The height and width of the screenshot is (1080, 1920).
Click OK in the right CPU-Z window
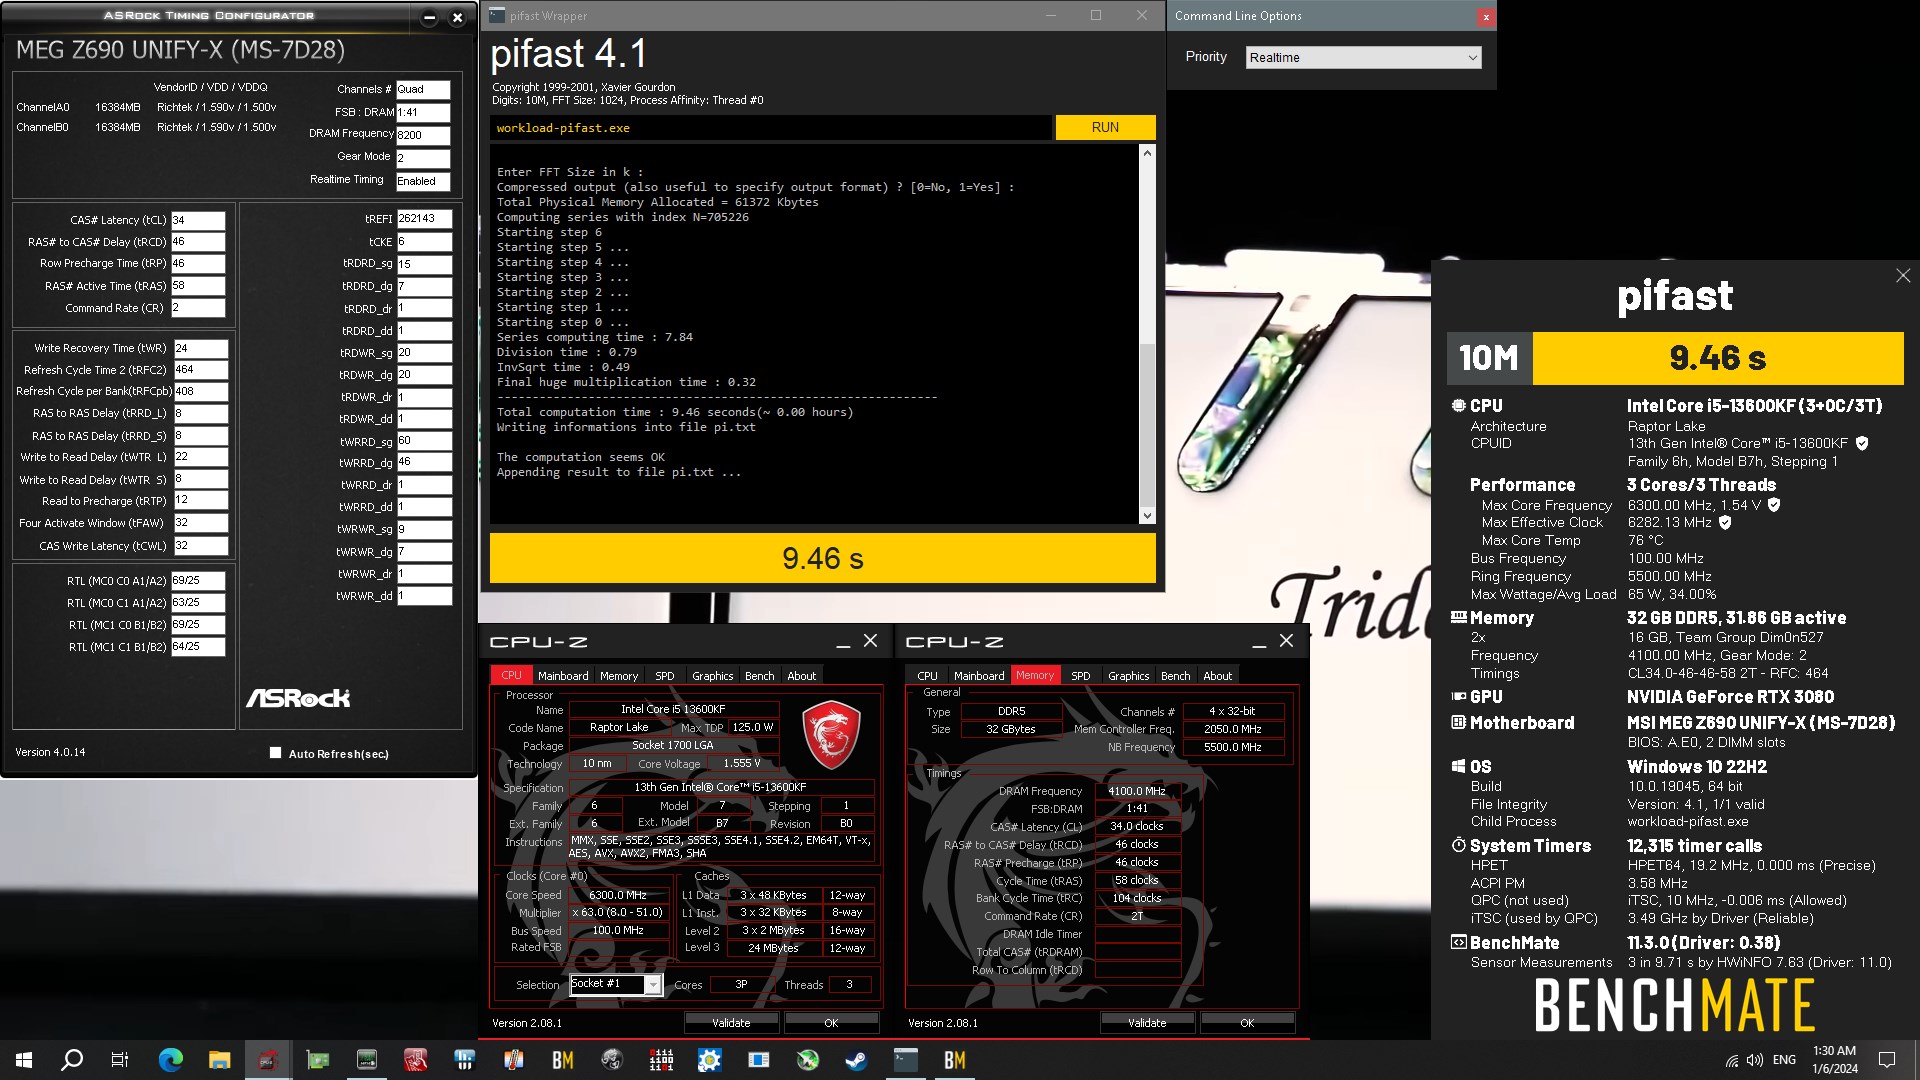(x=1247, y=1023)
